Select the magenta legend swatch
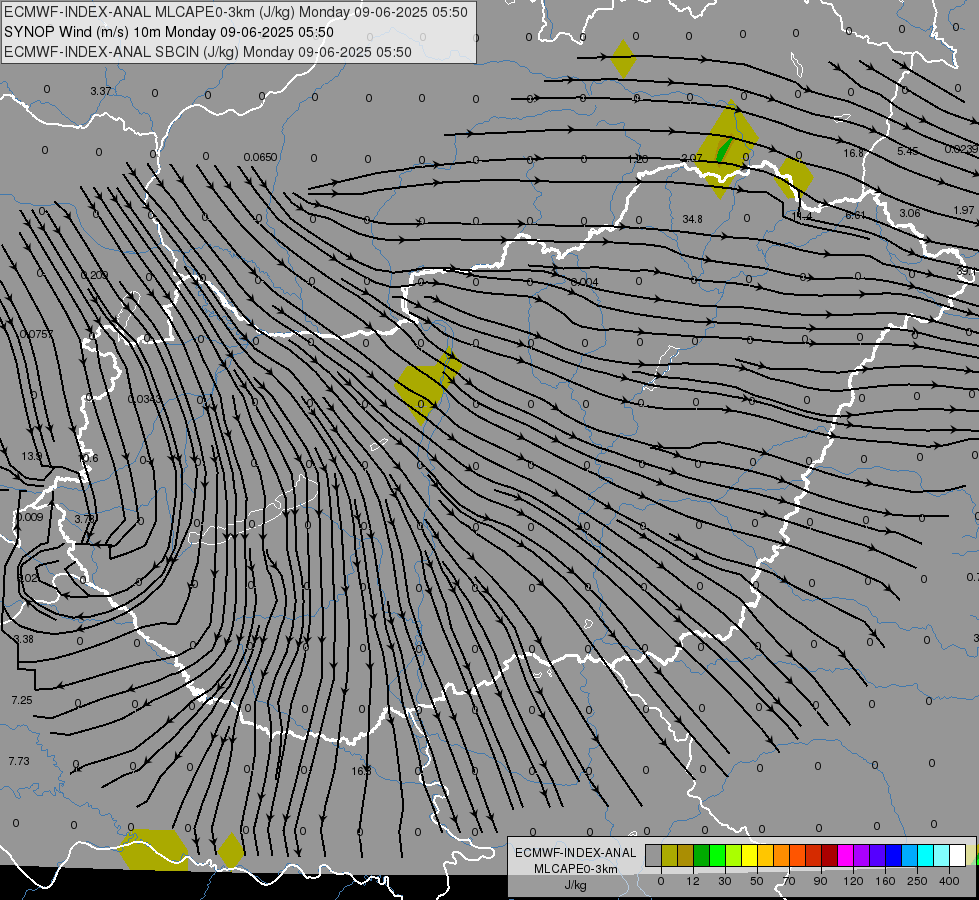This screenshot has height=900, width=979. pyautogui.click(x=845, y=855)
